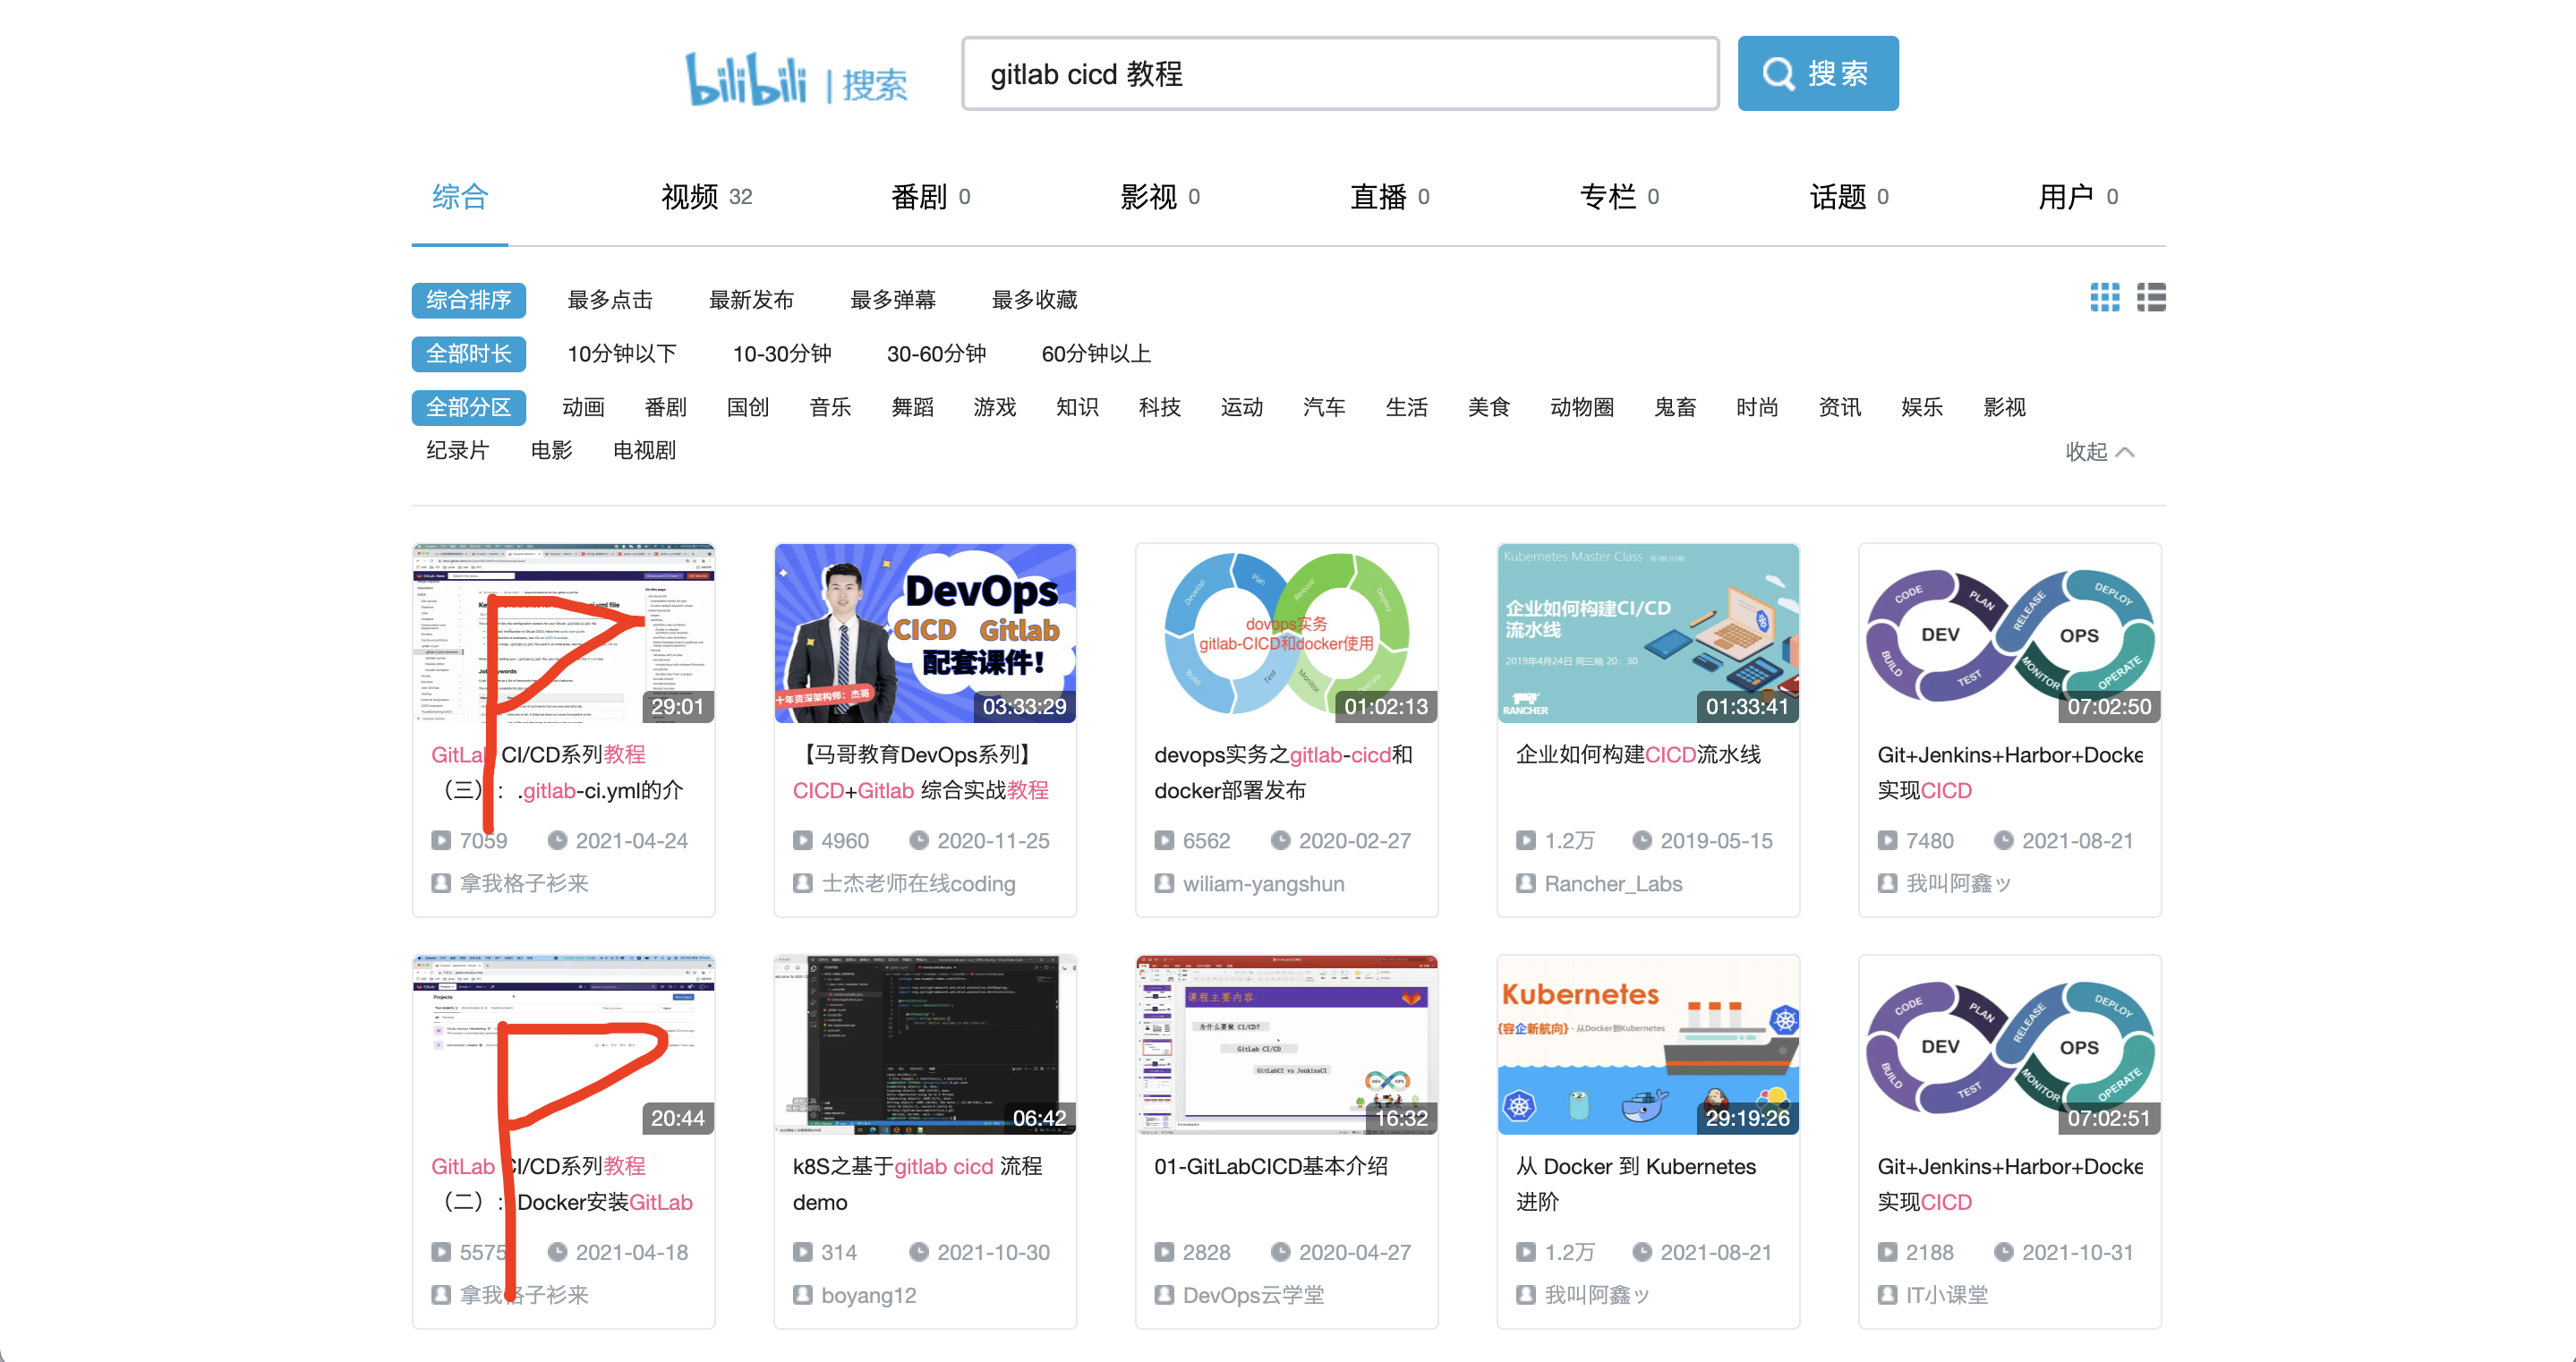The image size is (2576, 1362).
Task: Open the 综合 tab
Action: tap(460, 197)
